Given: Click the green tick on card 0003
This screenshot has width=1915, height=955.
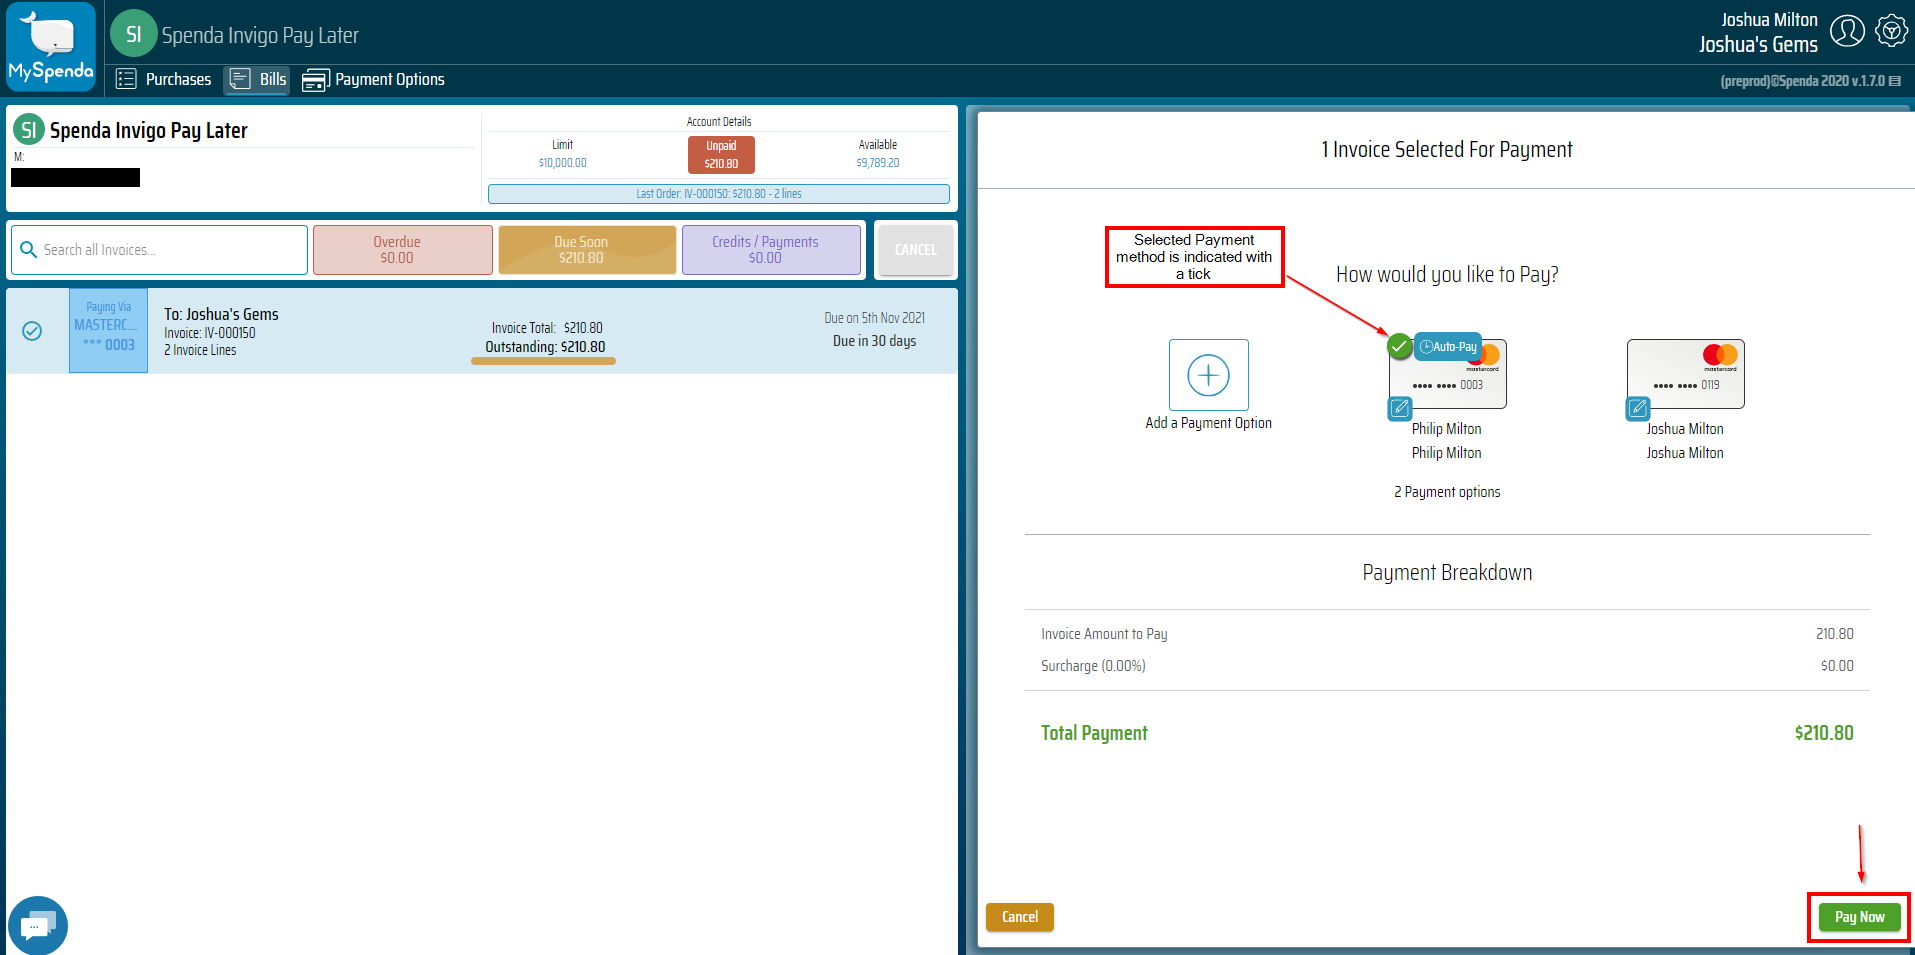Looking at the screenshot, I should tap(1400, 347).
